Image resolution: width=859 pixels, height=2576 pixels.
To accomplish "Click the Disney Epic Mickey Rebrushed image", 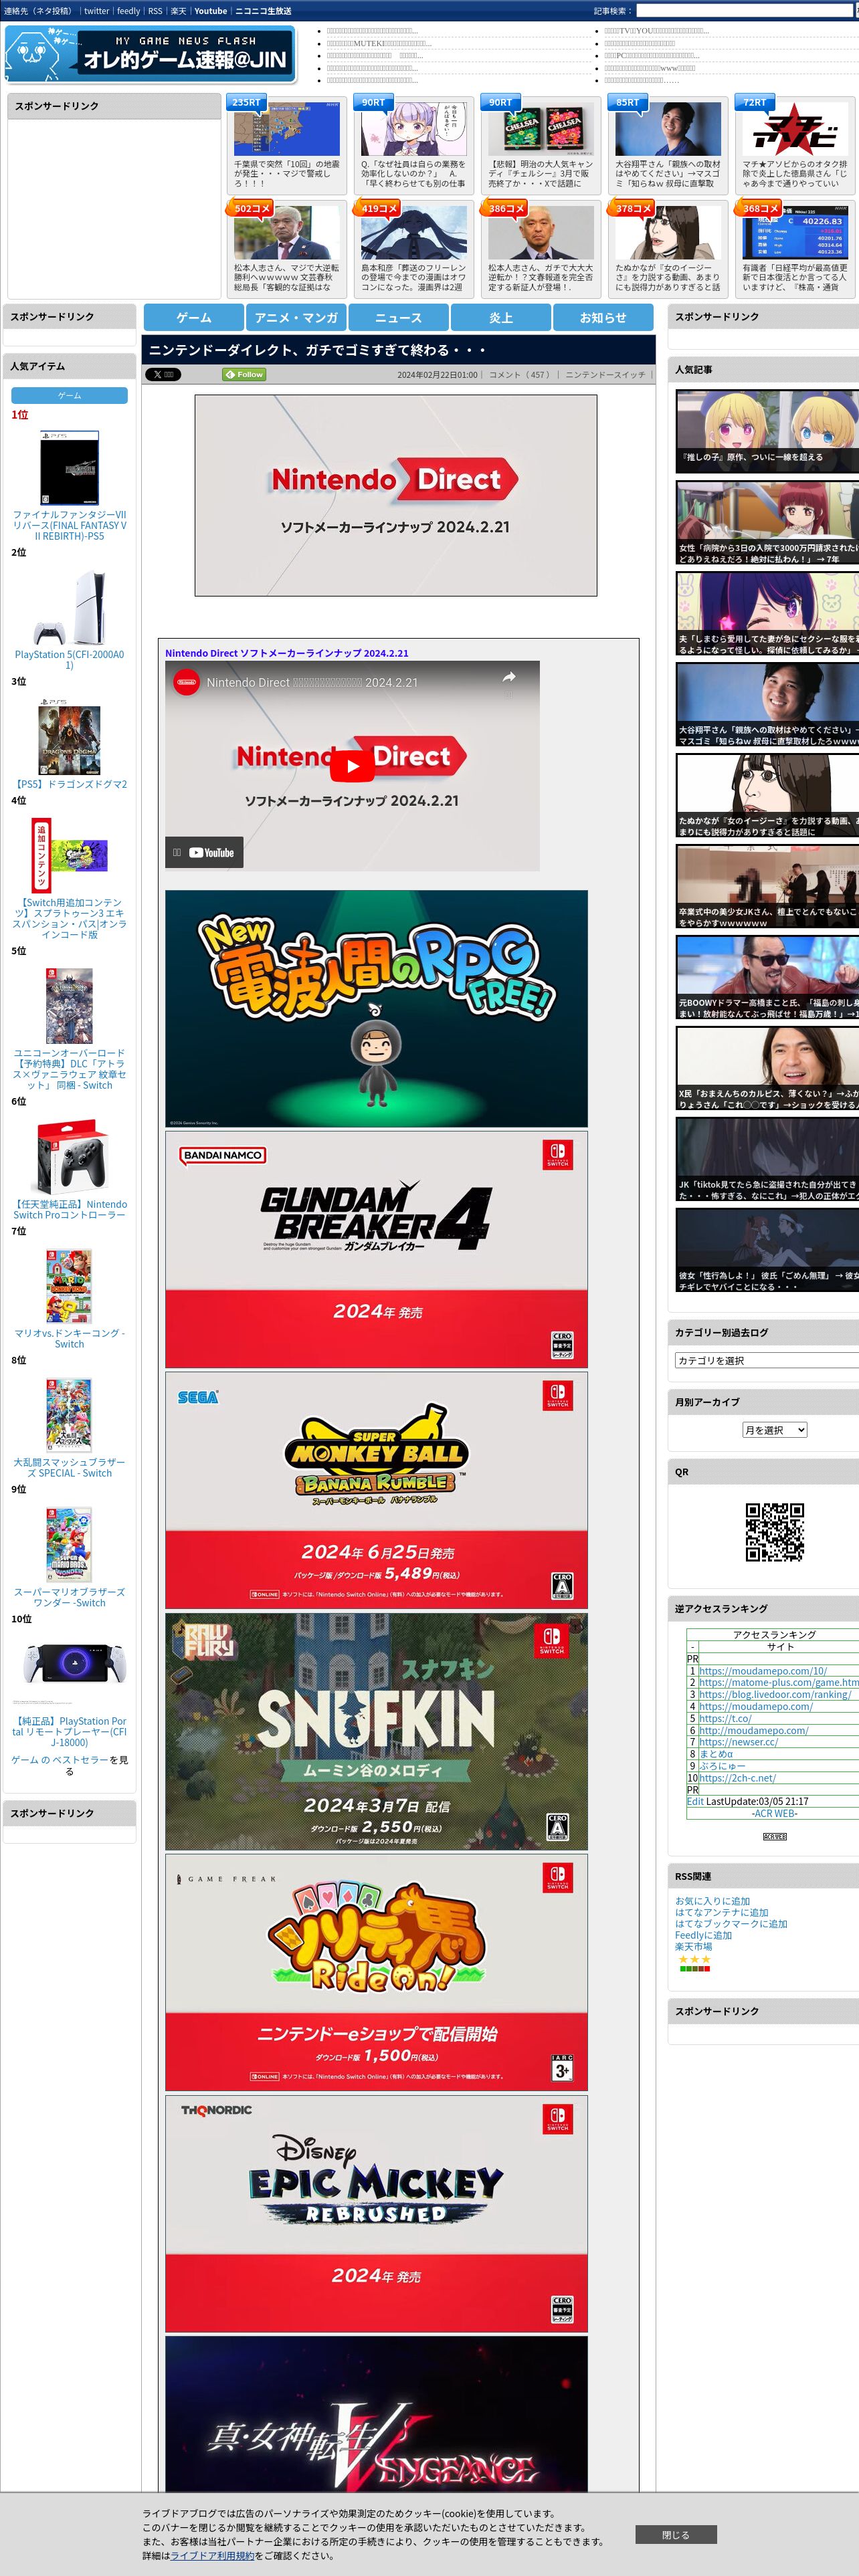I will click(x=376, y=2214).
